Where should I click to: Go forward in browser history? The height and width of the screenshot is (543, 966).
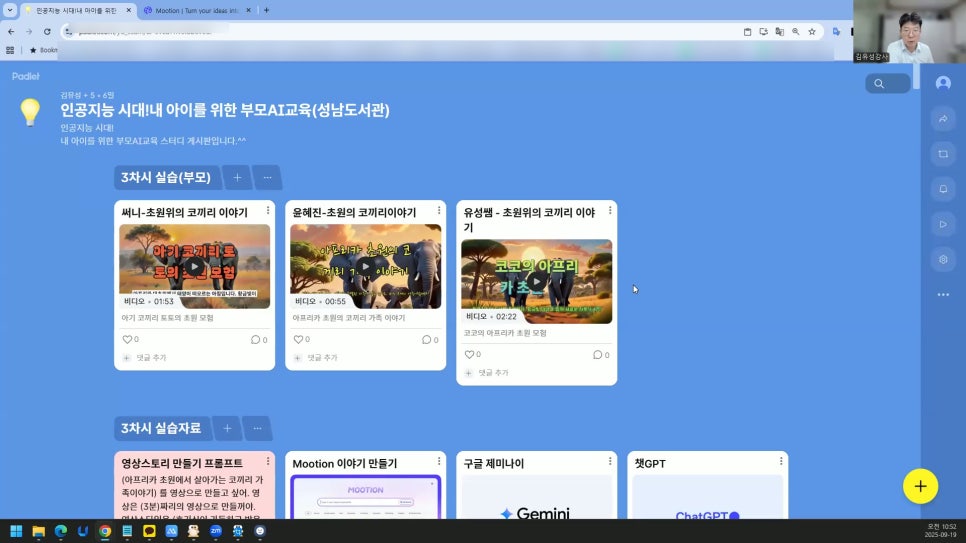[29, 31]
